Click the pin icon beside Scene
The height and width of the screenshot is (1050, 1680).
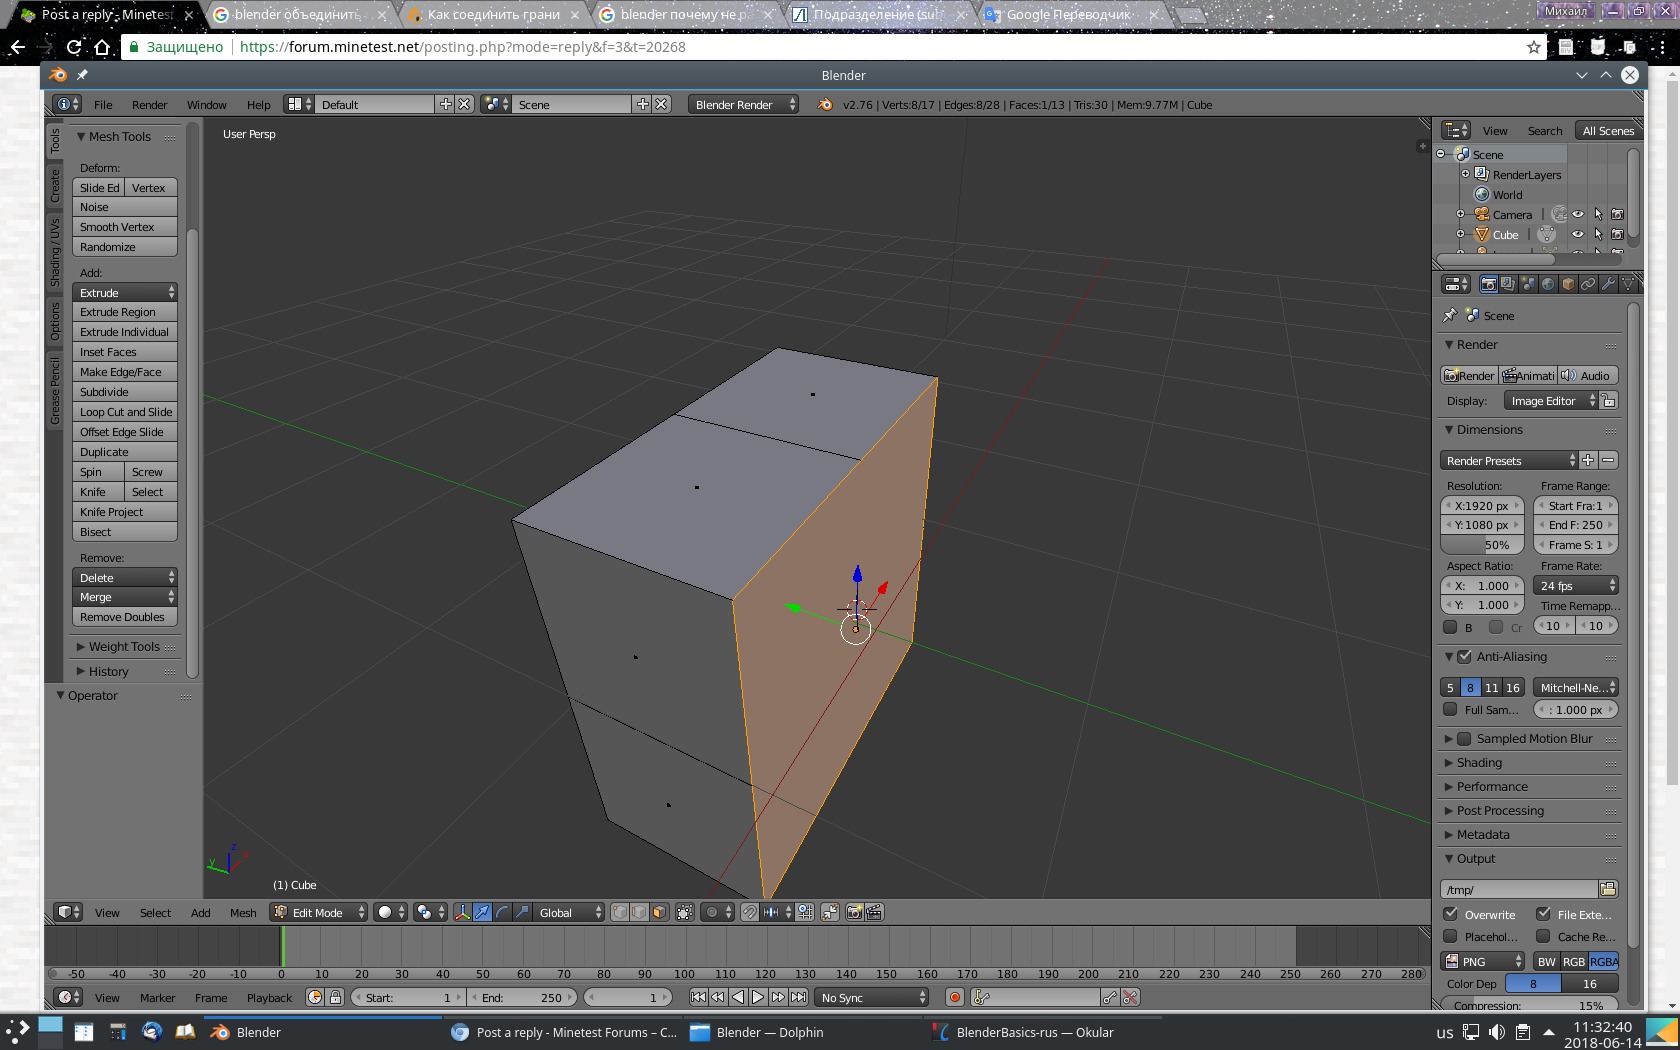(x=1450, y=315)
